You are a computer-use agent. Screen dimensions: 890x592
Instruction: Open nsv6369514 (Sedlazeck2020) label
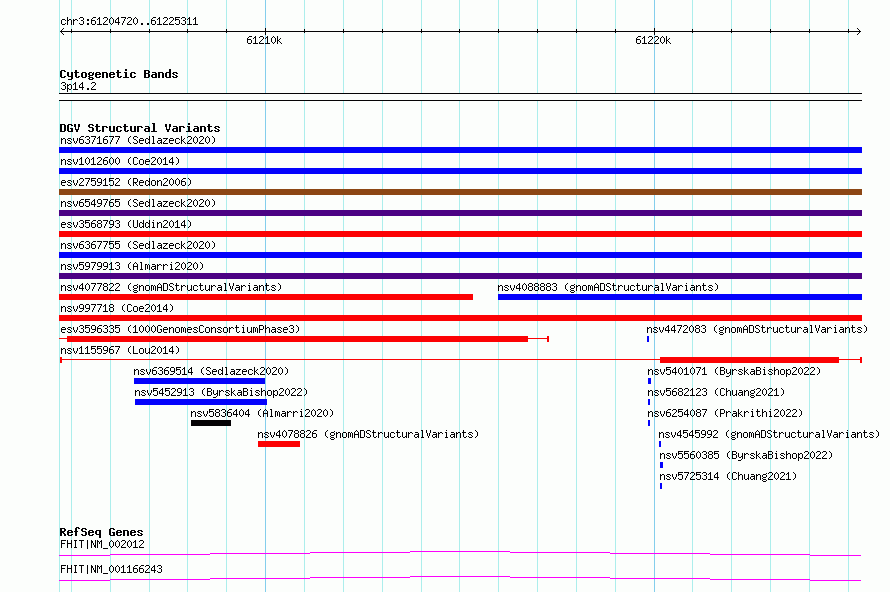click(211, 371)
